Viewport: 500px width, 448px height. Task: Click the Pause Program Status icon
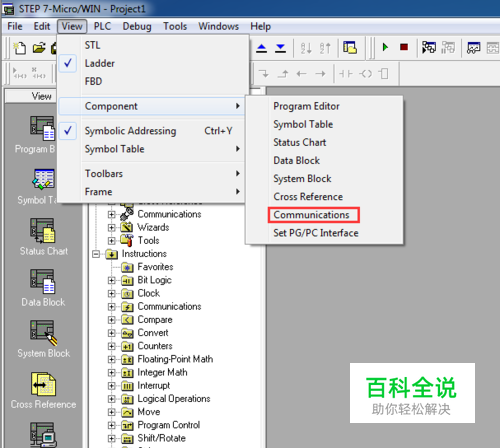click(448, 47)
